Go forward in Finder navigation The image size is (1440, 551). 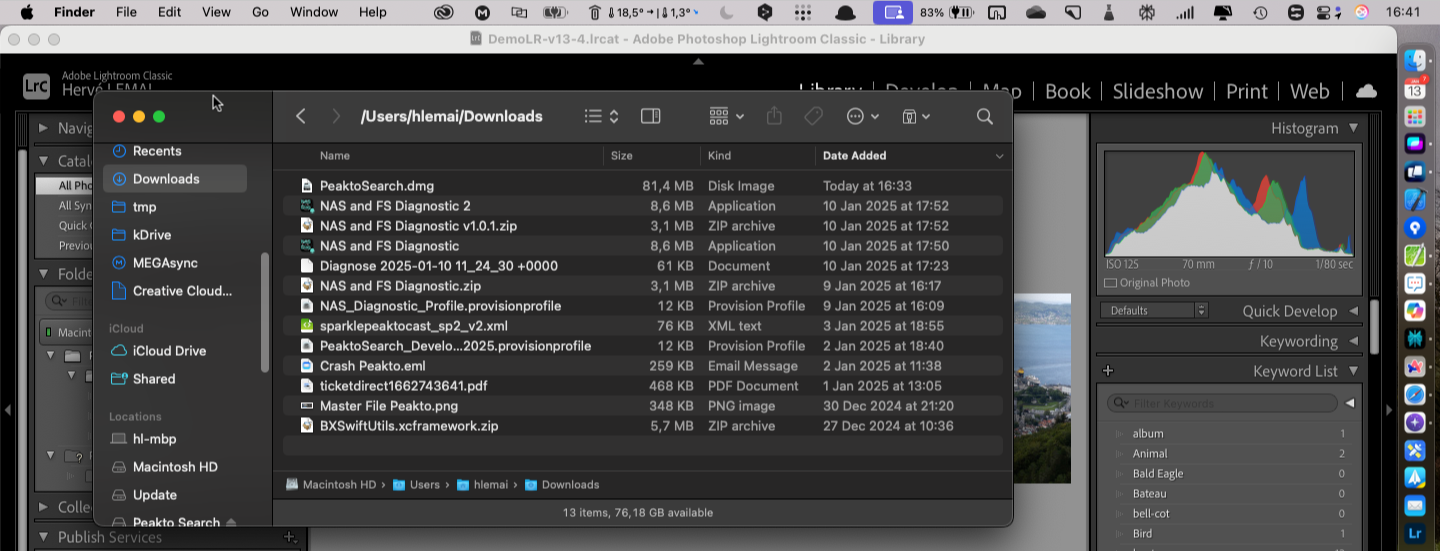pos(336,116)
